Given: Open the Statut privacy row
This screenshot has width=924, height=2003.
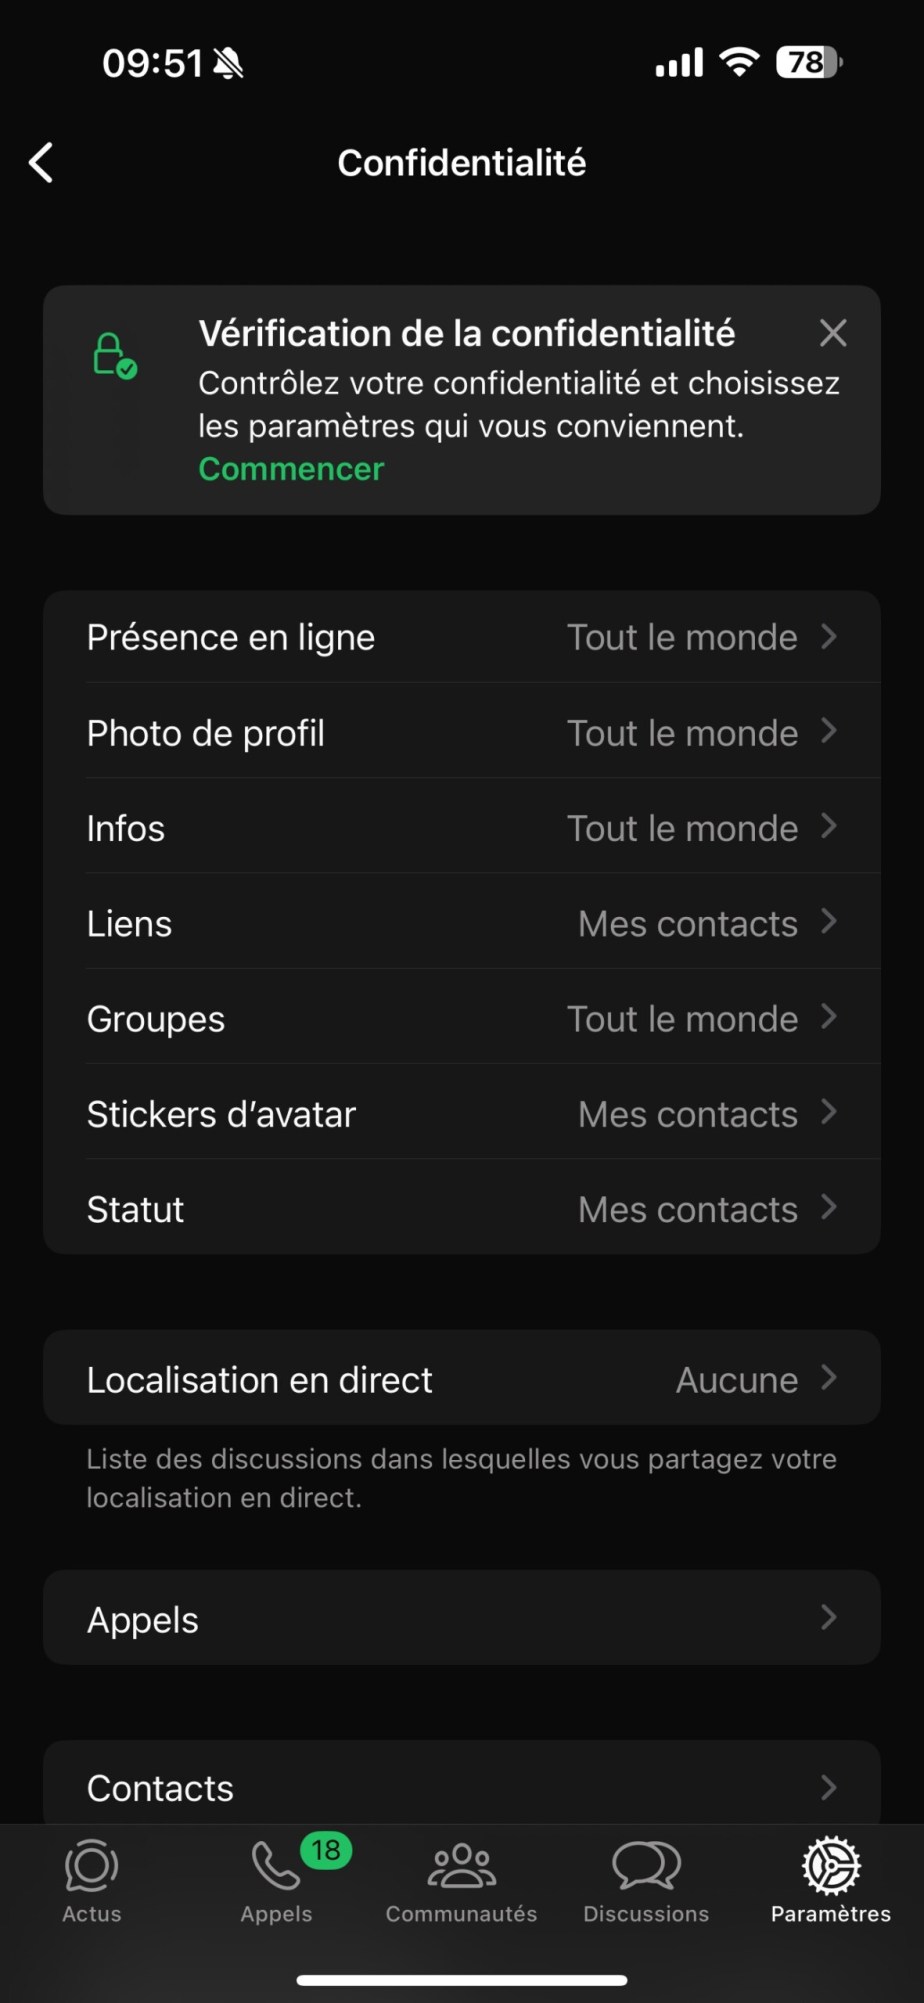Looking at the screenshot, I should click(462, 1208).
